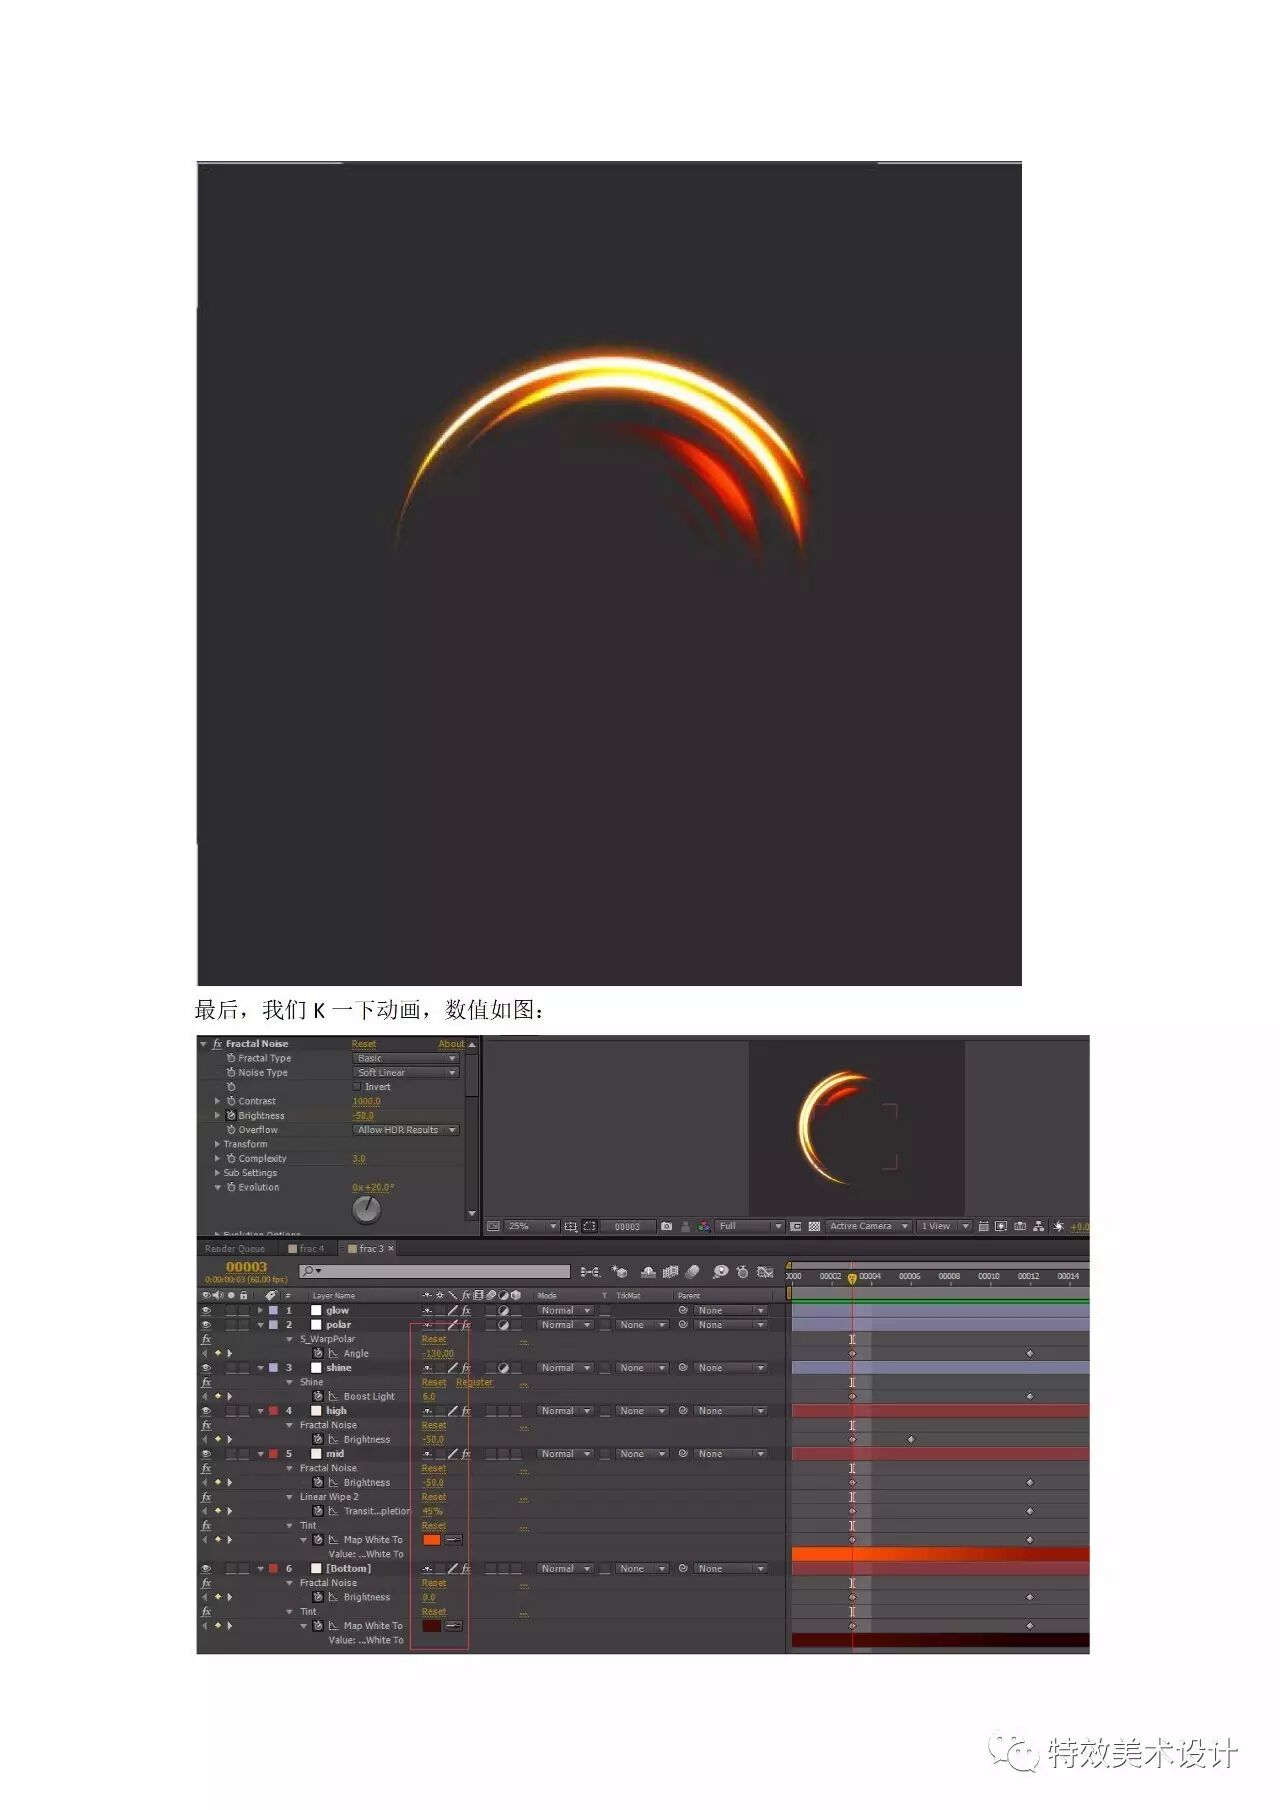Click the dark red Map White To swatch
The height and width of the screenshot is (1810, 1280).
point(431,1626)
